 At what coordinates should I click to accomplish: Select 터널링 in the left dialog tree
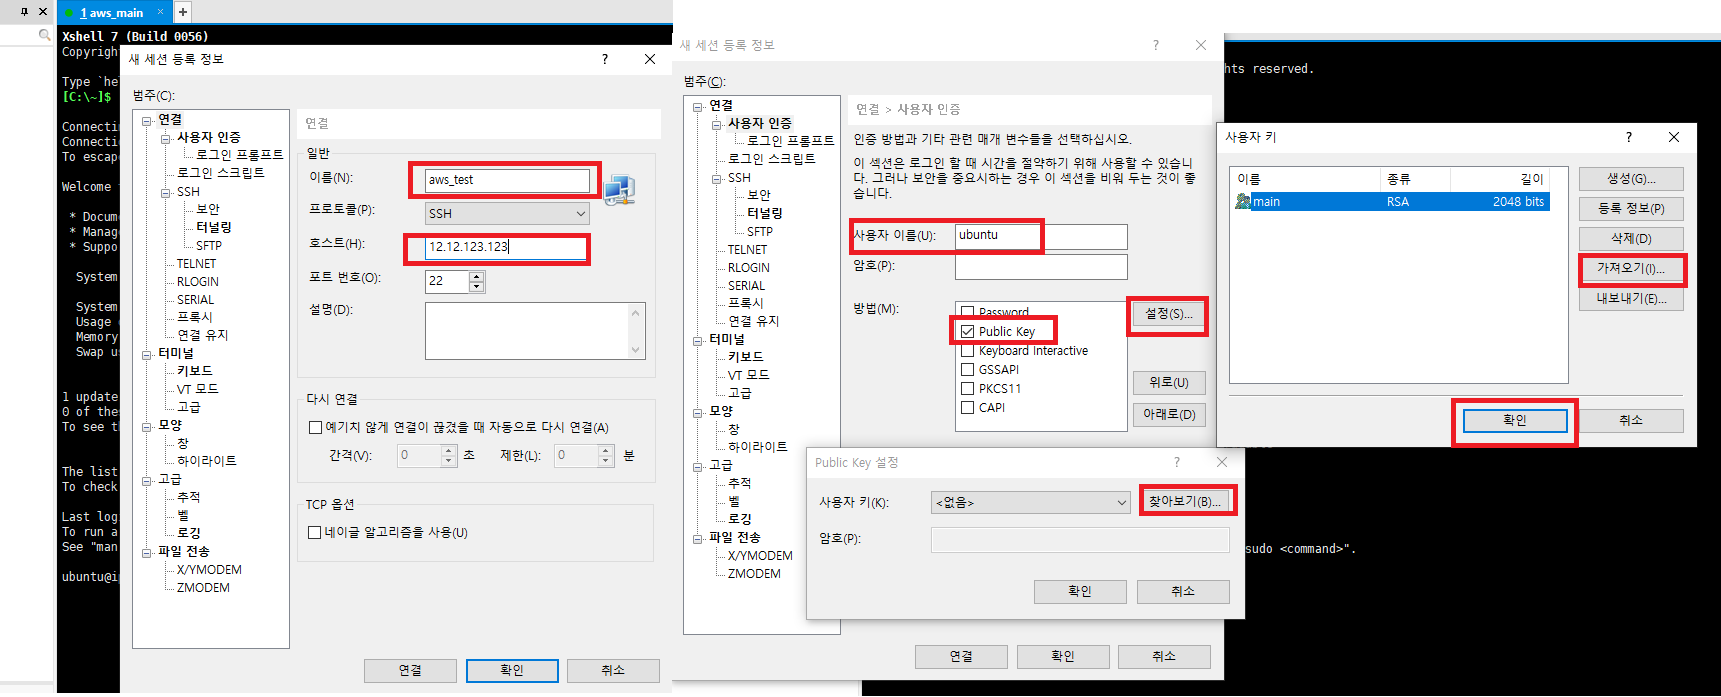pyautogui.click(x=214, y=227)
